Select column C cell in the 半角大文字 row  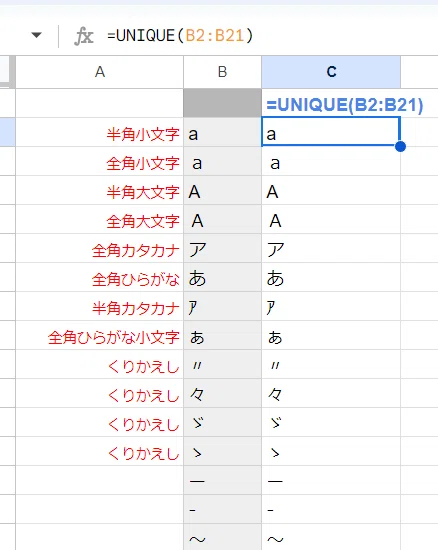tap(331, 190)
